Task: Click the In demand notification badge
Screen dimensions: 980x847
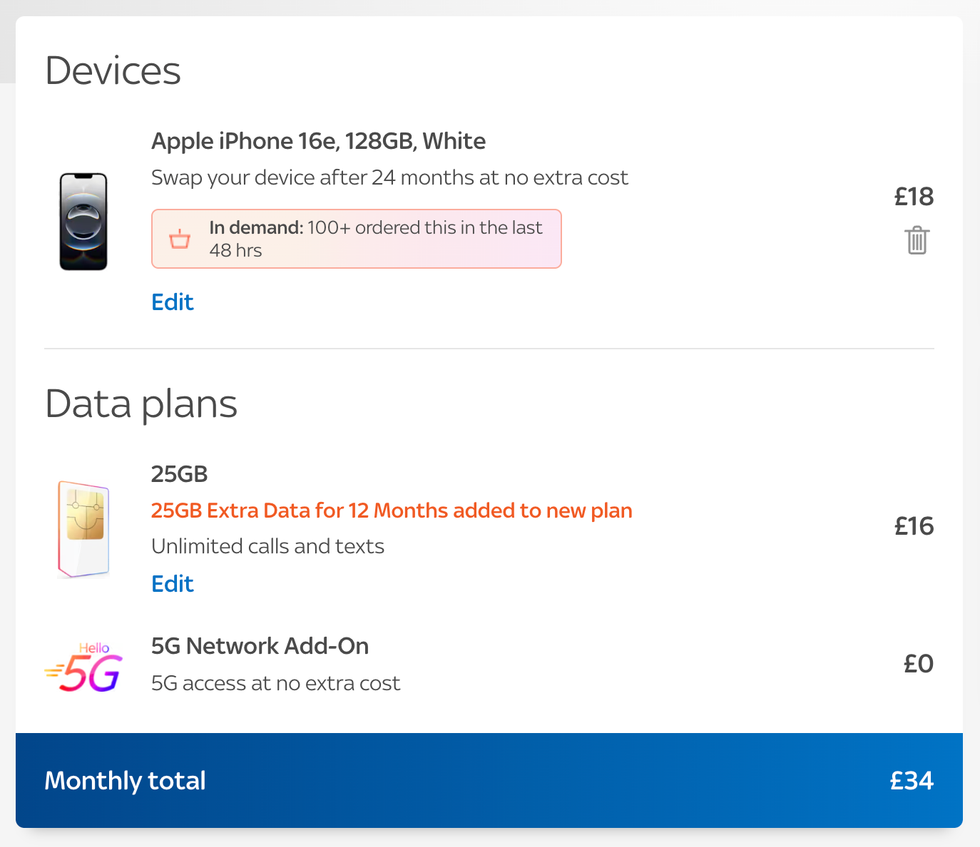Action: coord(356,239)
